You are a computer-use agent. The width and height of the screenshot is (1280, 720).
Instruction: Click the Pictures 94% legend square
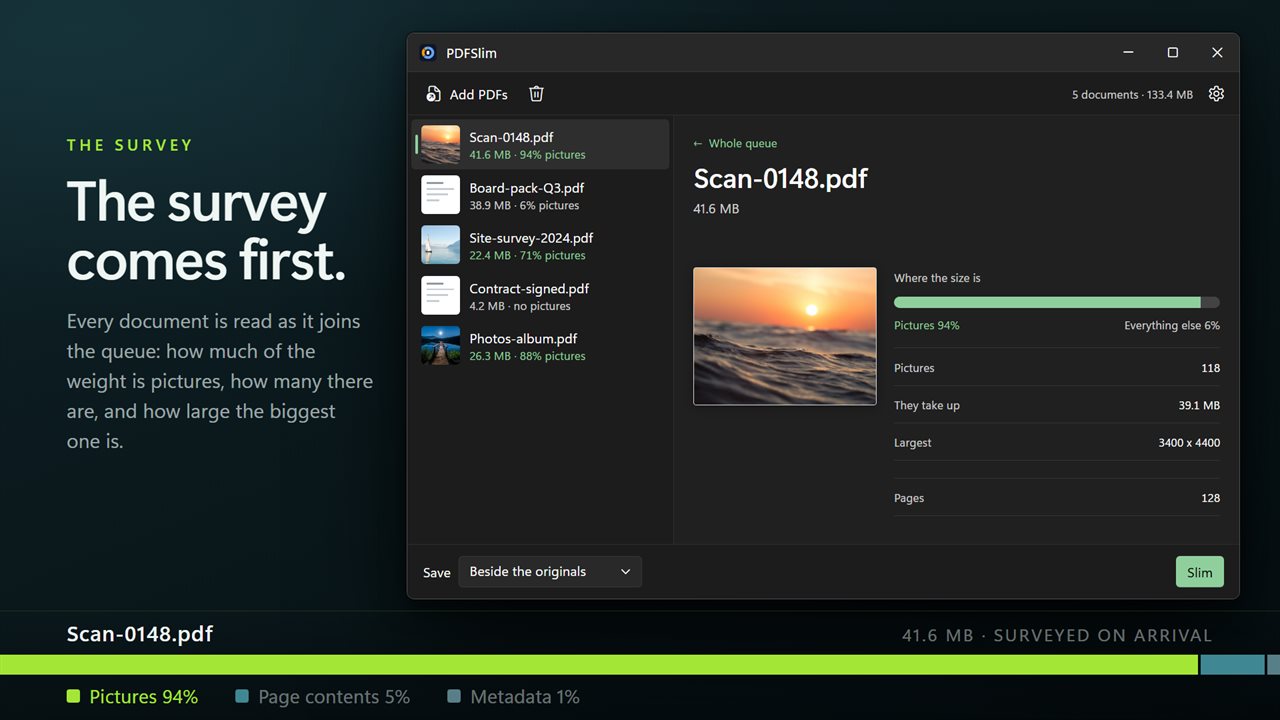coord(73,697)
